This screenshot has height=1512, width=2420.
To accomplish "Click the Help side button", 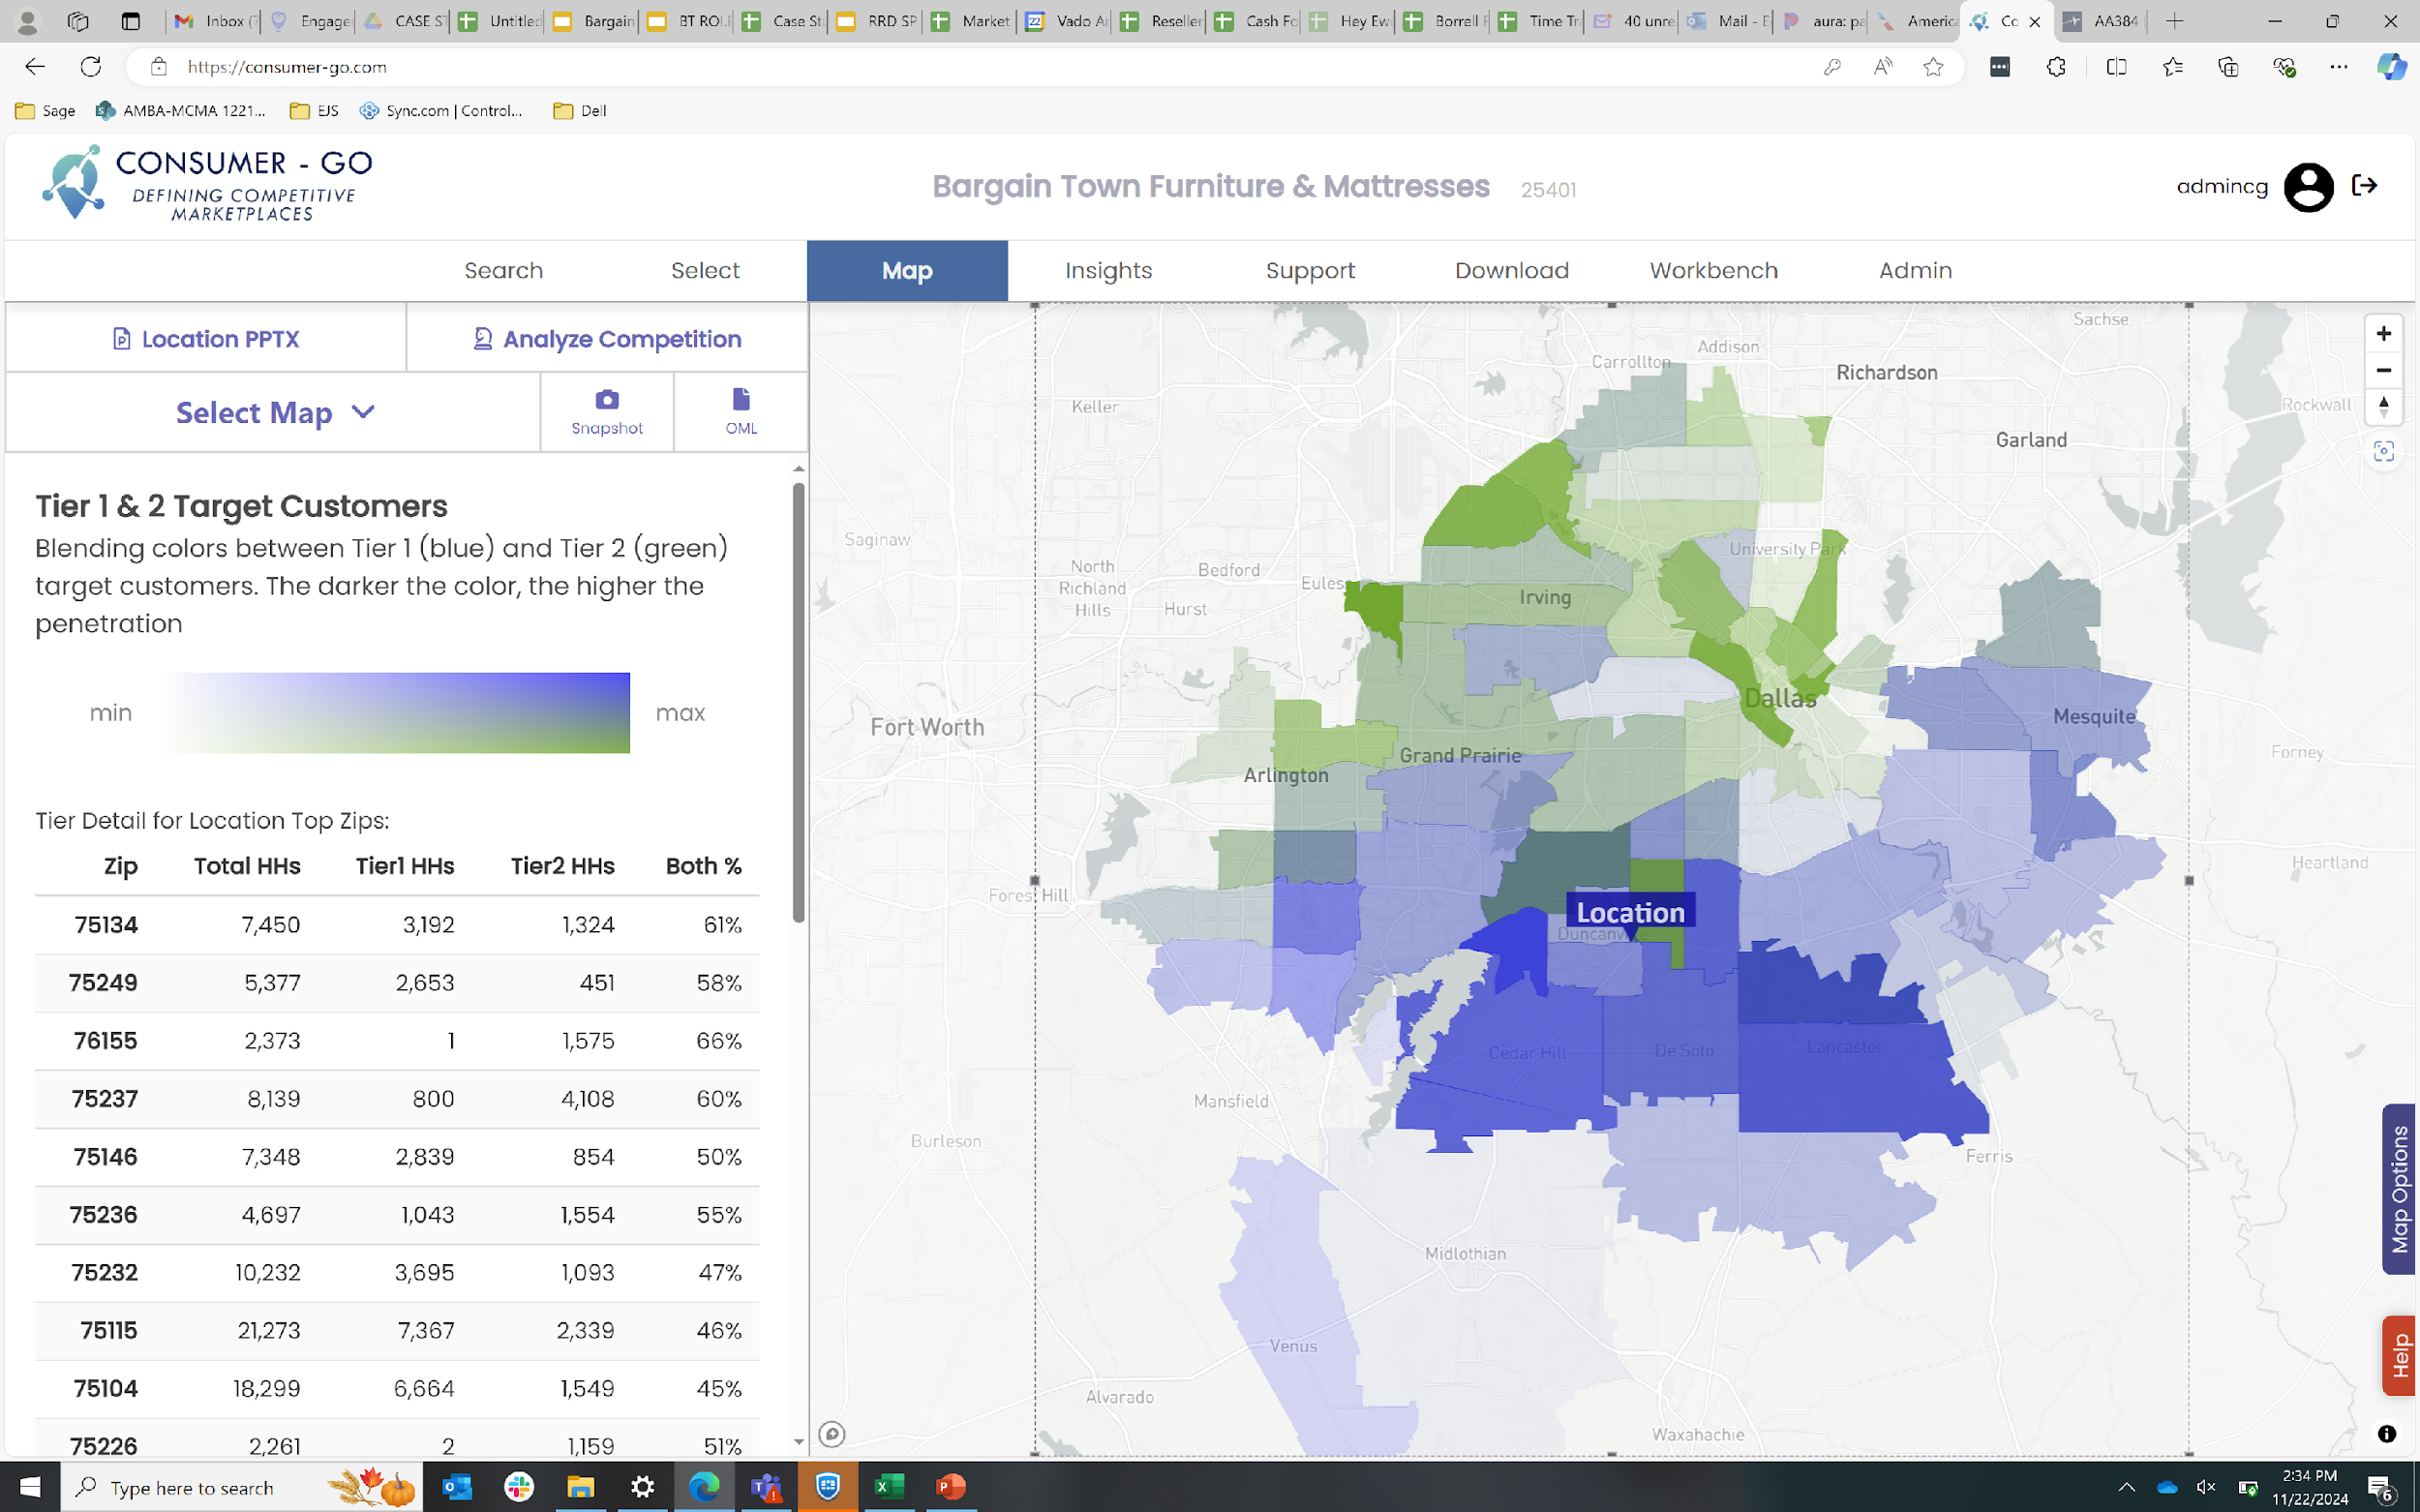I will [2399, 1356].
